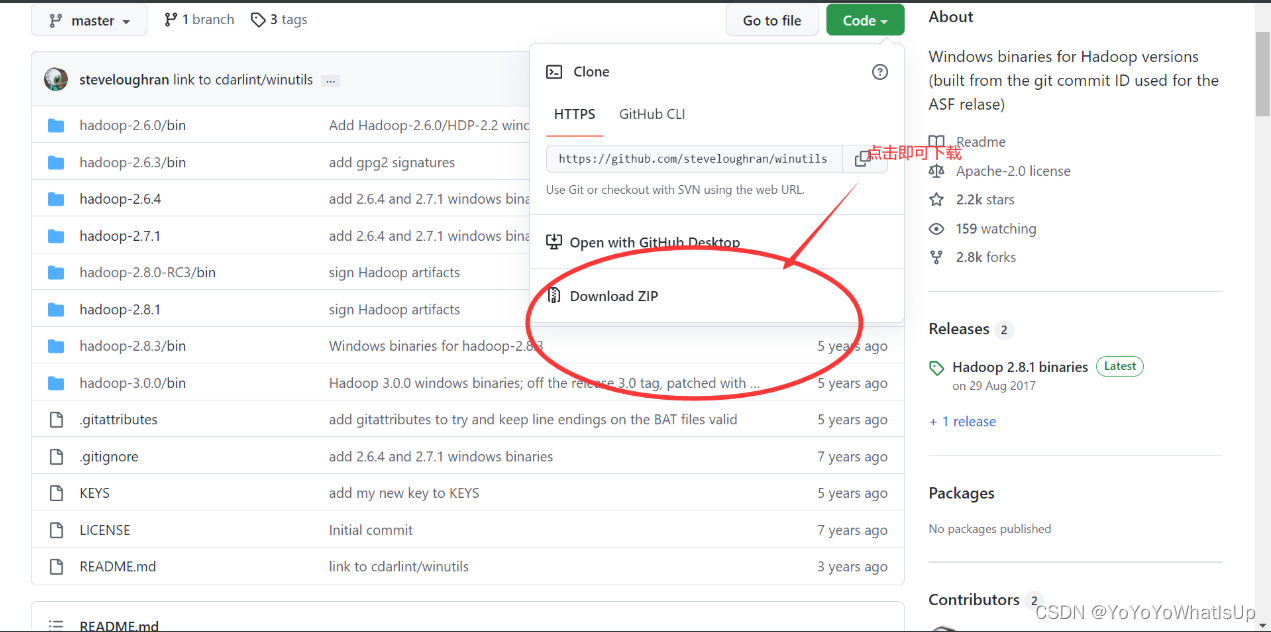
Task: Click the list icon beside README.md header
Action: pos(57,626)
